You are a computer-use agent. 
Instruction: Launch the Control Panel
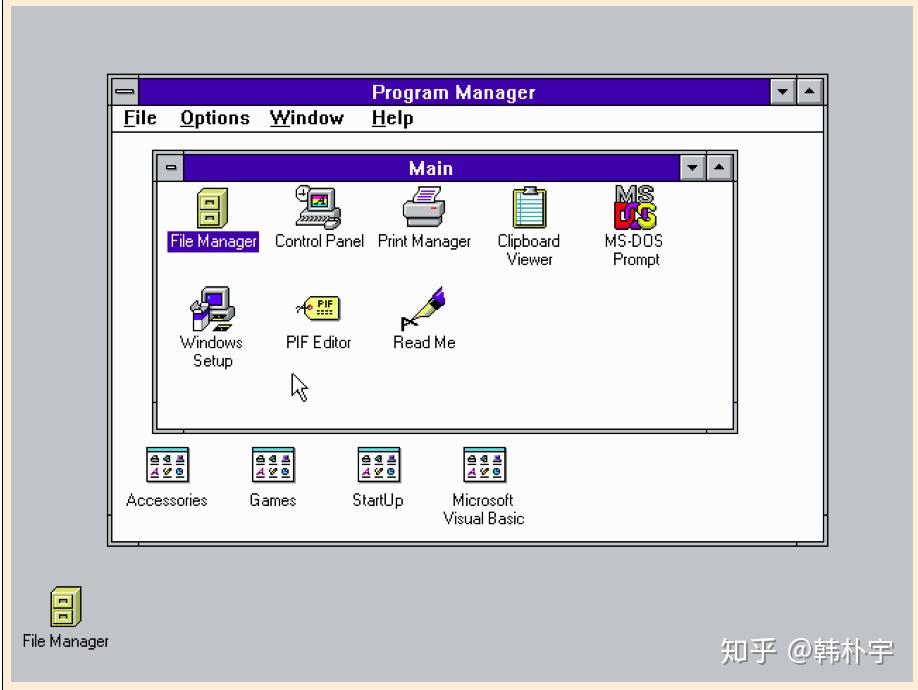pos(319,208)
